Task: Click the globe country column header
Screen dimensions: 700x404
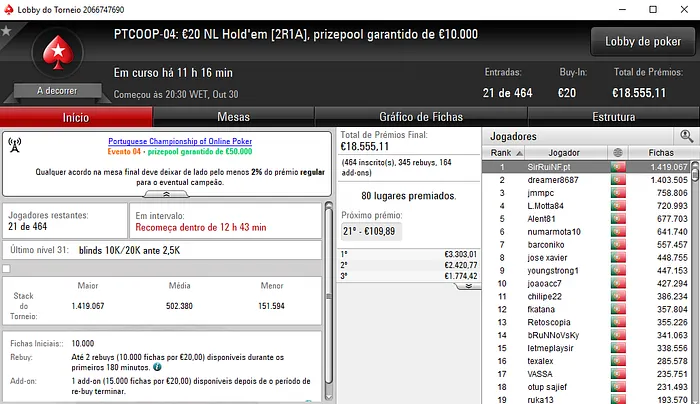Action: pyautogui.click(x=618, y=153)
